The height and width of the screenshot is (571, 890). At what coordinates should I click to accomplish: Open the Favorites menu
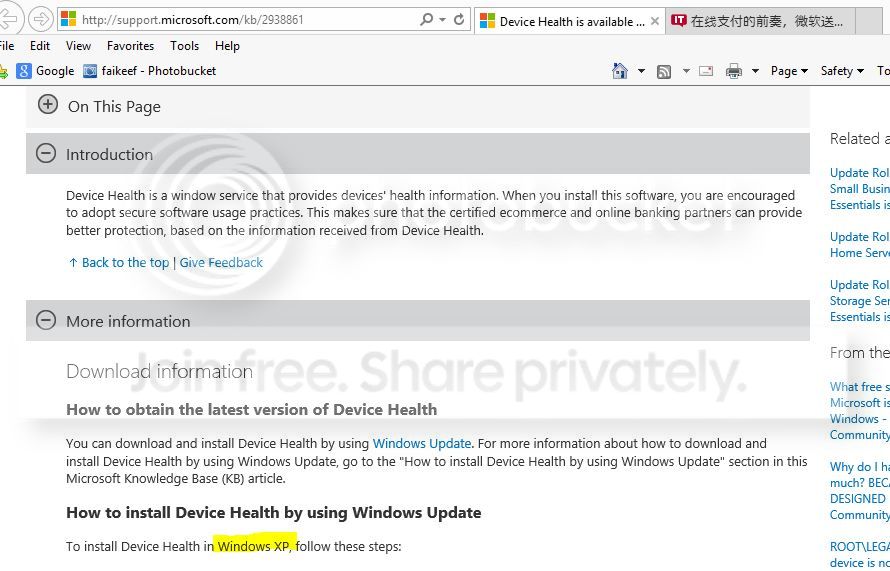[x=131, y=46]
